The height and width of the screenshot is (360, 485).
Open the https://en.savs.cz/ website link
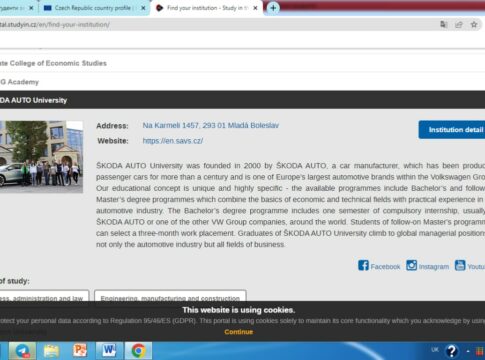pyautogui.click(x=173, y=141)
